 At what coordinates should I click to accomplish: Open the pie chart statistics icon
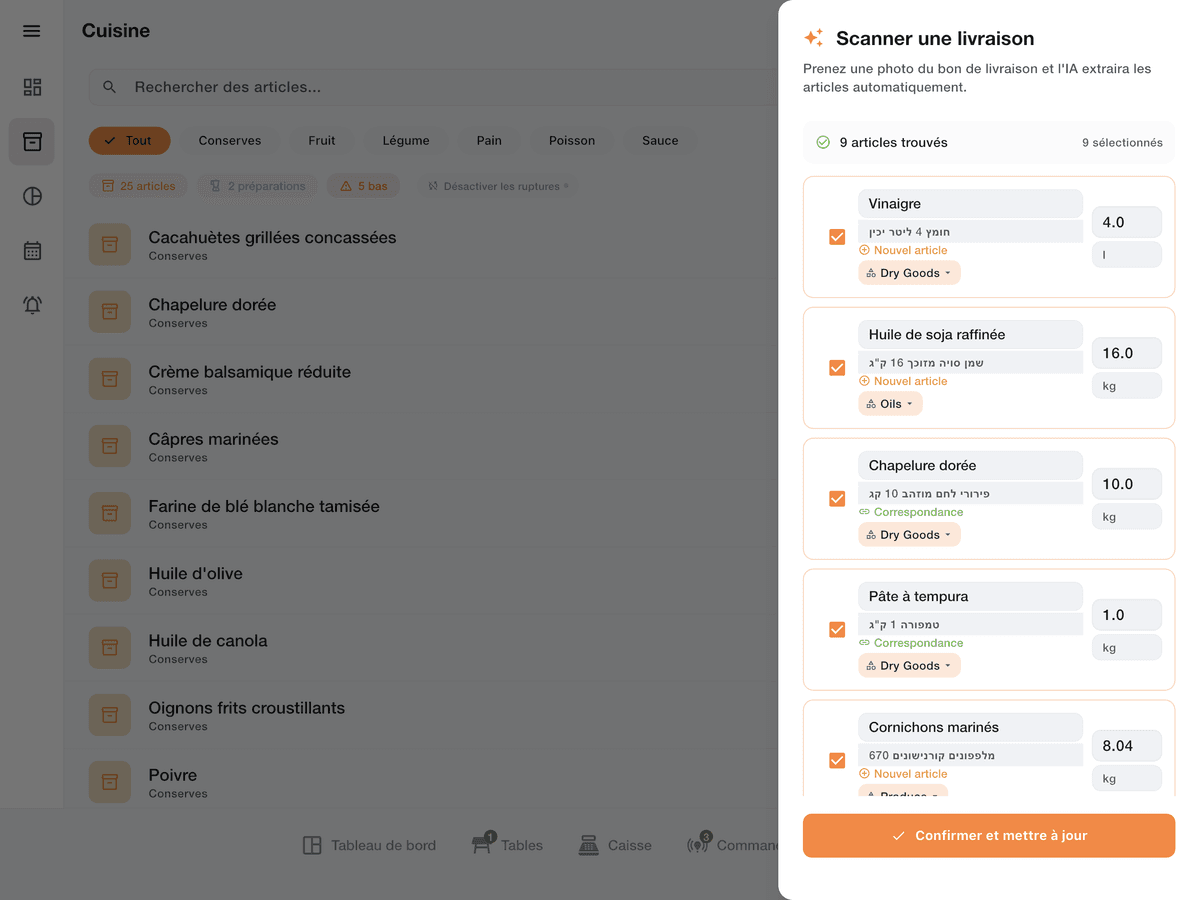point(31,196)
